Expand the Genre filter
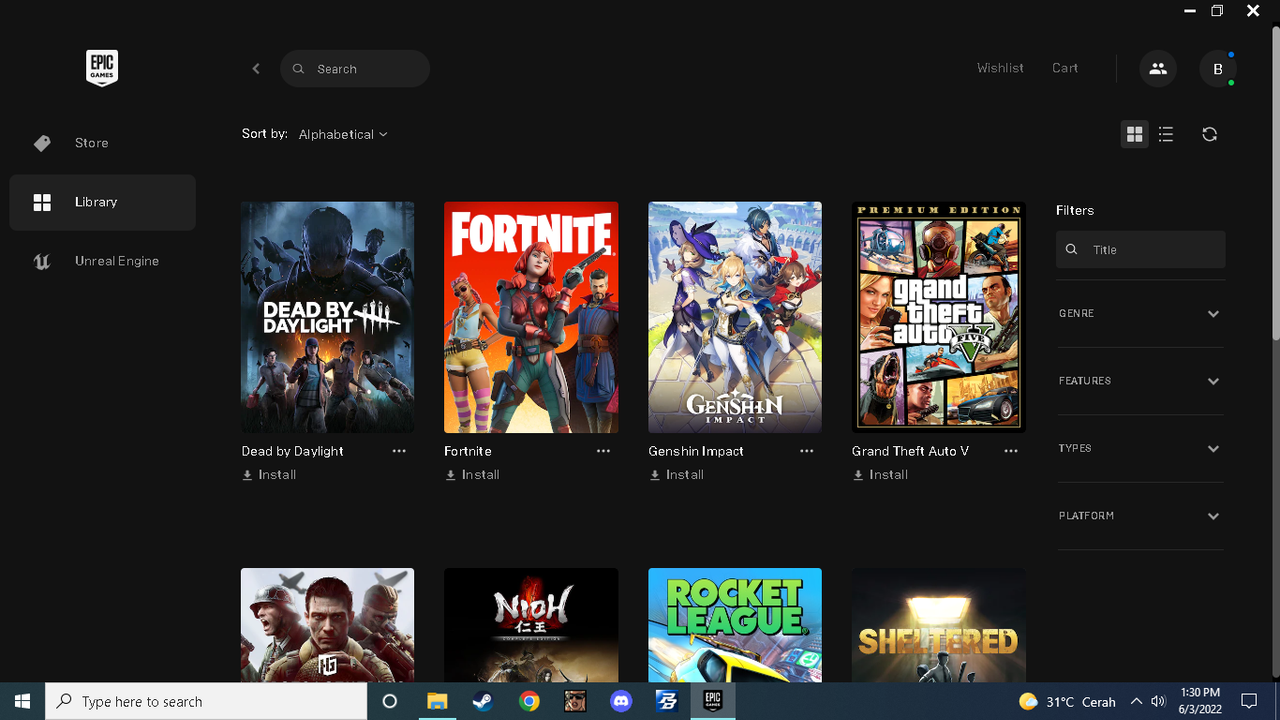The width and height of the screenshot is (1280, 720). pyautogui.click(x=1140, y=314)
